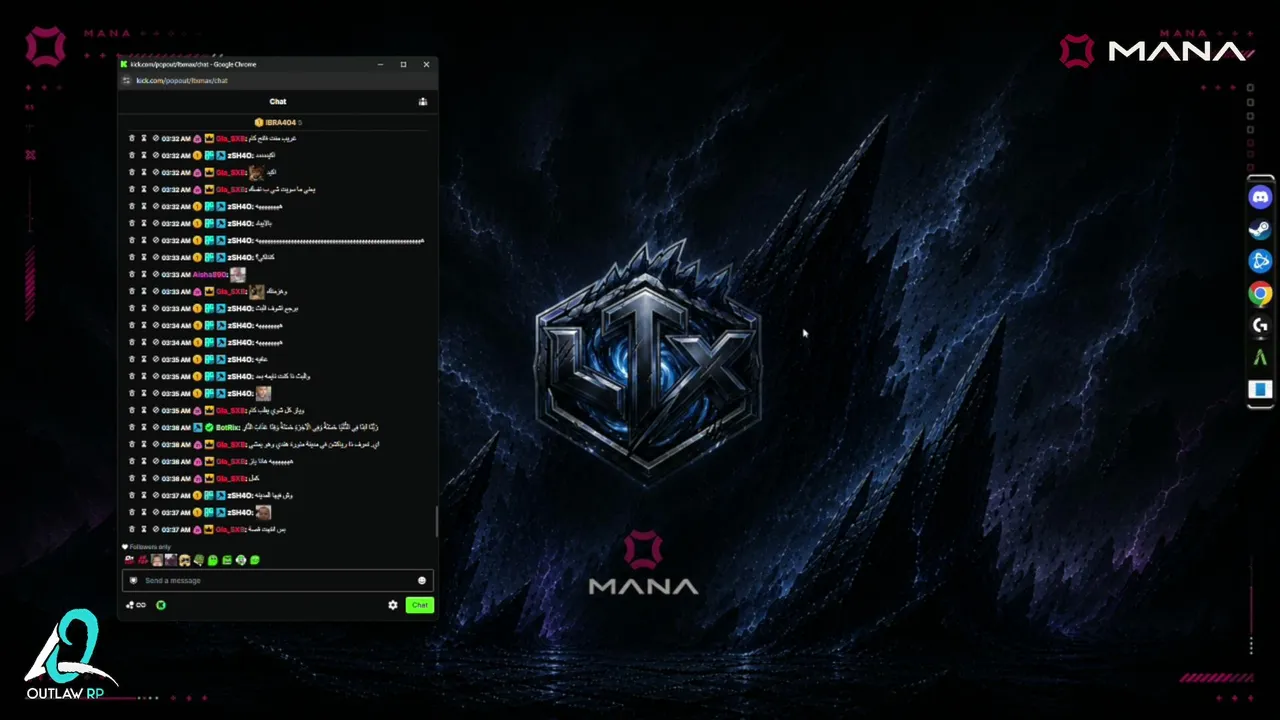Click the pinned IBRA404 name at the chat top
This screenshot has width=1280, height=720.
pyautogui.click(x=280, y=122)
